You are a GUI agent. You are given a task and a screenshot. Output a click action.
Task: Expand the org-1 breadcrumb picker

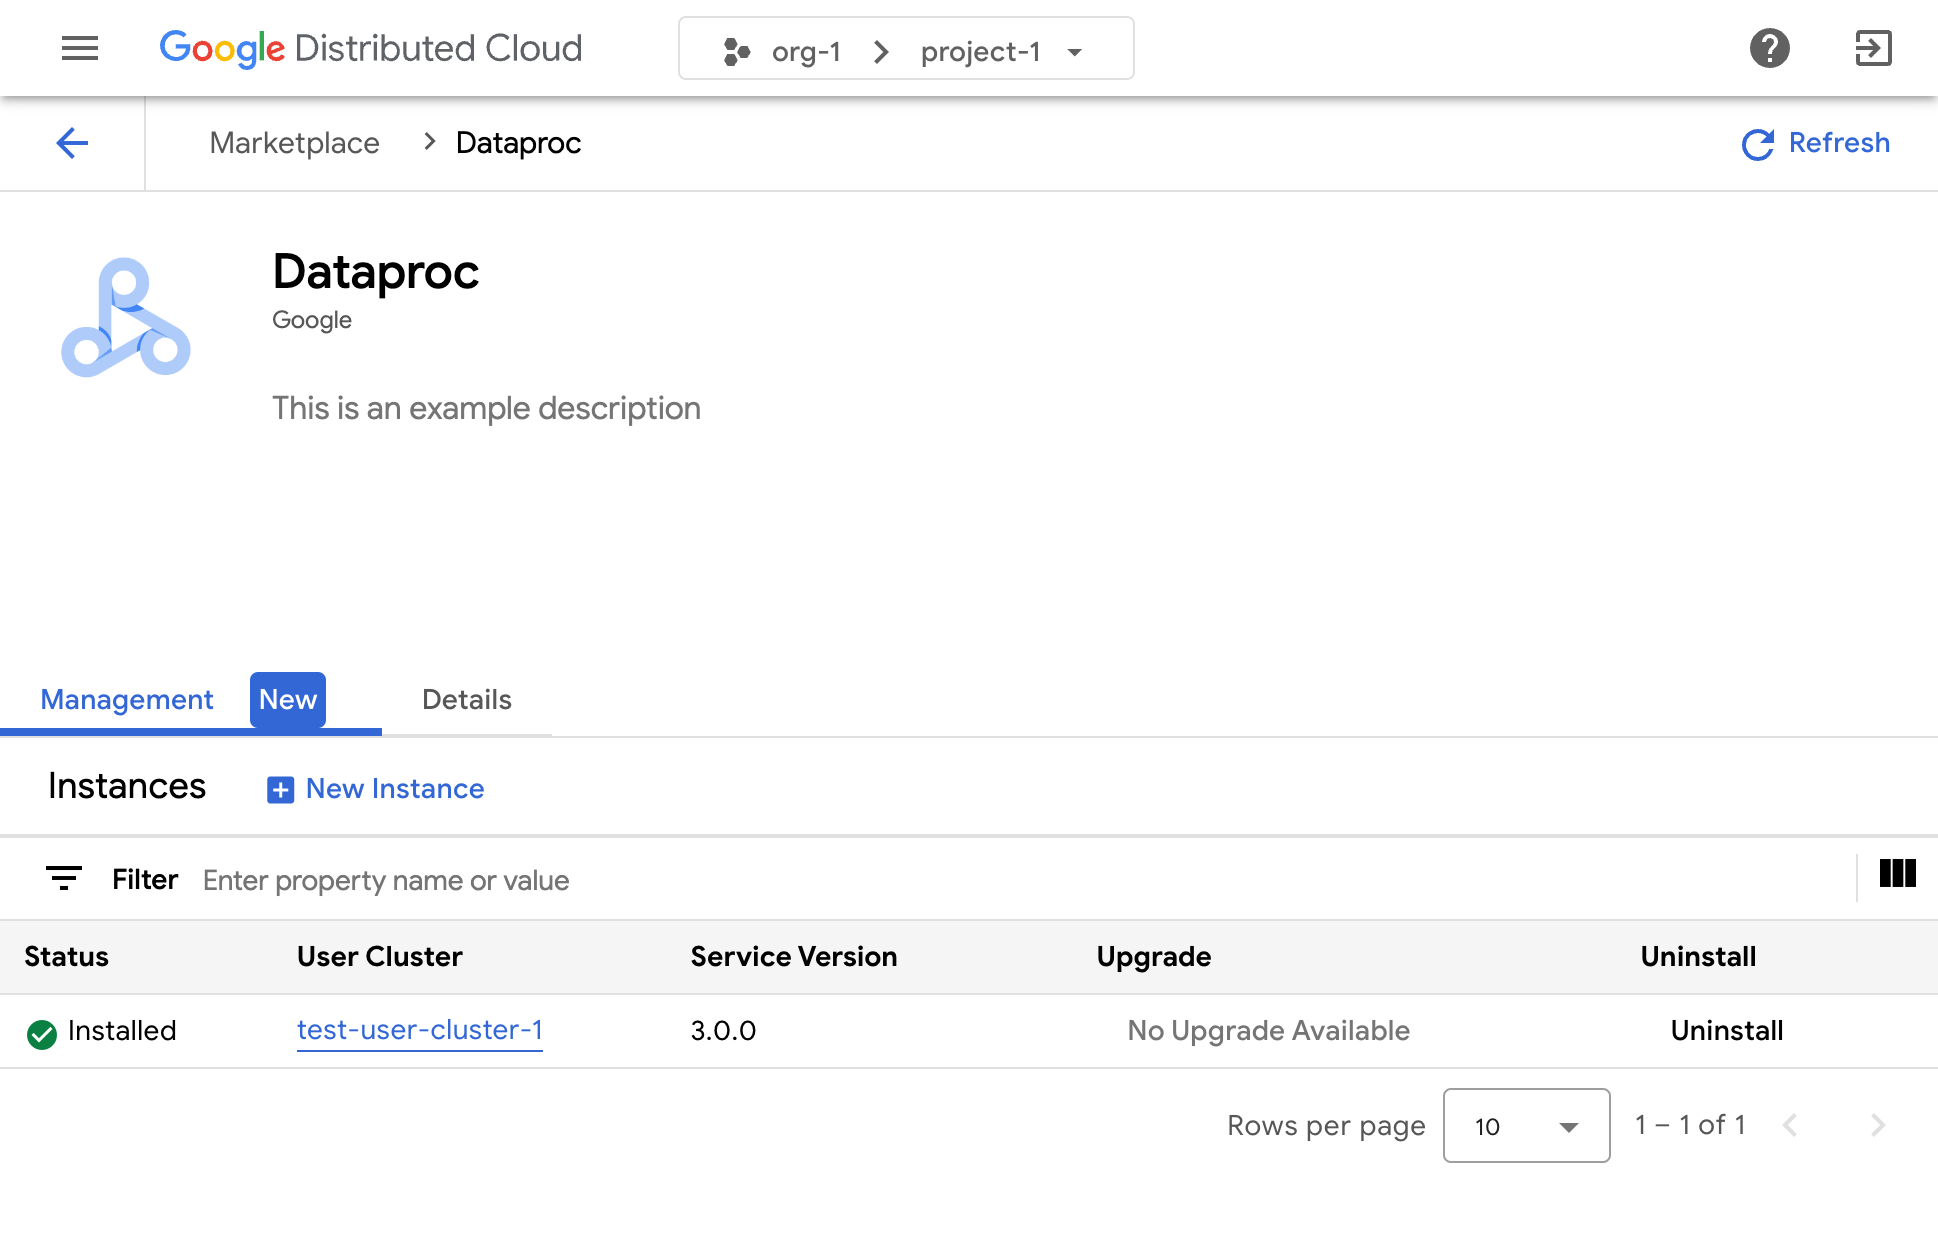click(805, 52)
